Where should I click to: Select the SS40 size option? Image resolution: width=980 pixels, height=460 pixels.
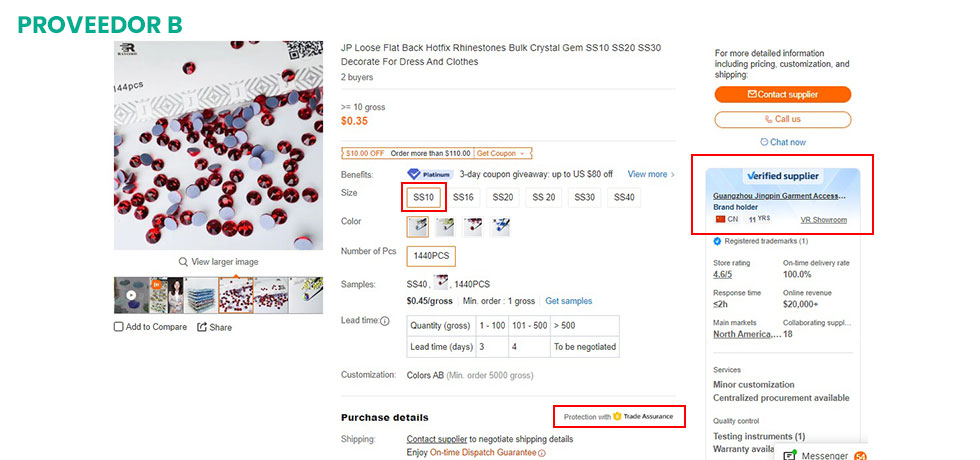[x=624, y=198]
